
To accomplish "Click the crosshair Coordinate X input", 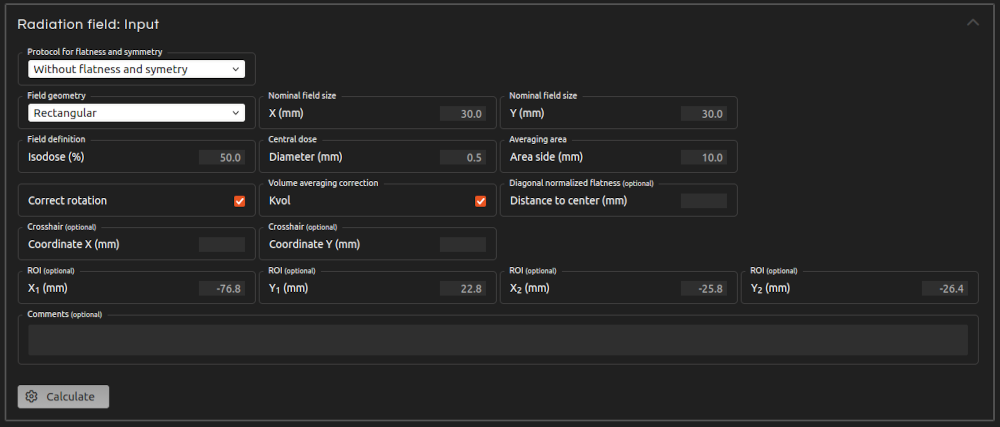I will (x=222, y=244).
